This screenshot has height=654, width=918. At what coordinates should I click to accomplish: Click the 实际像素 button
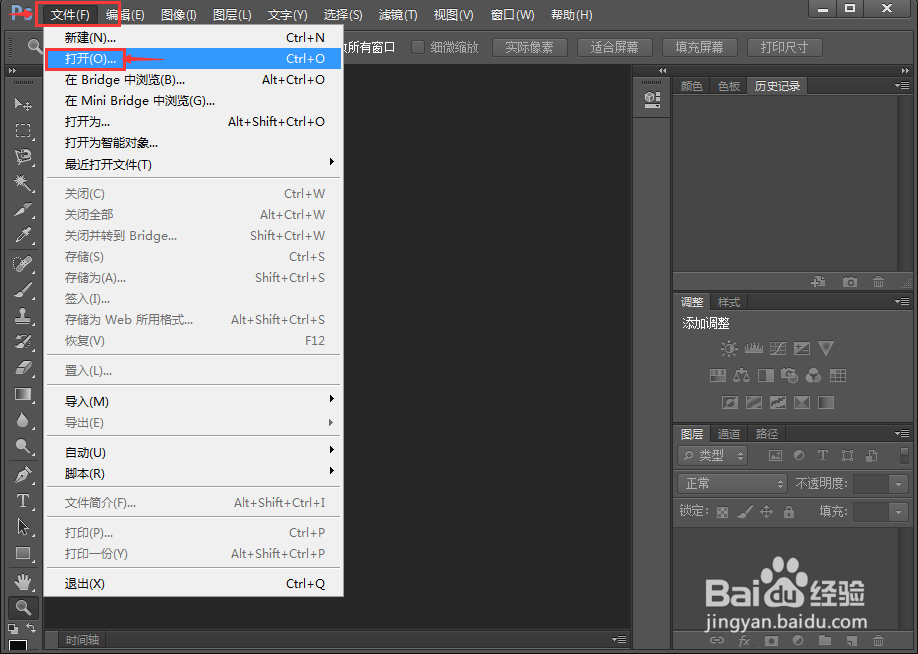click(530, 47)
